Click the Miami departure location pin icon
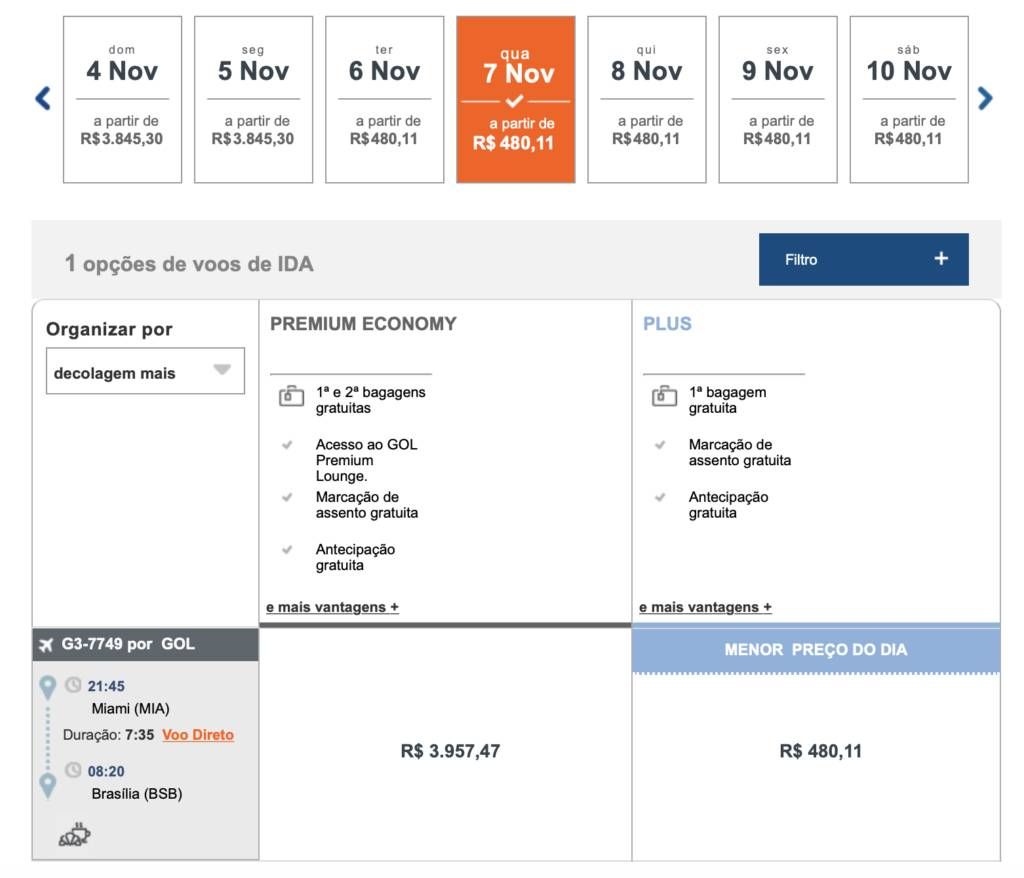 [48, 687]
